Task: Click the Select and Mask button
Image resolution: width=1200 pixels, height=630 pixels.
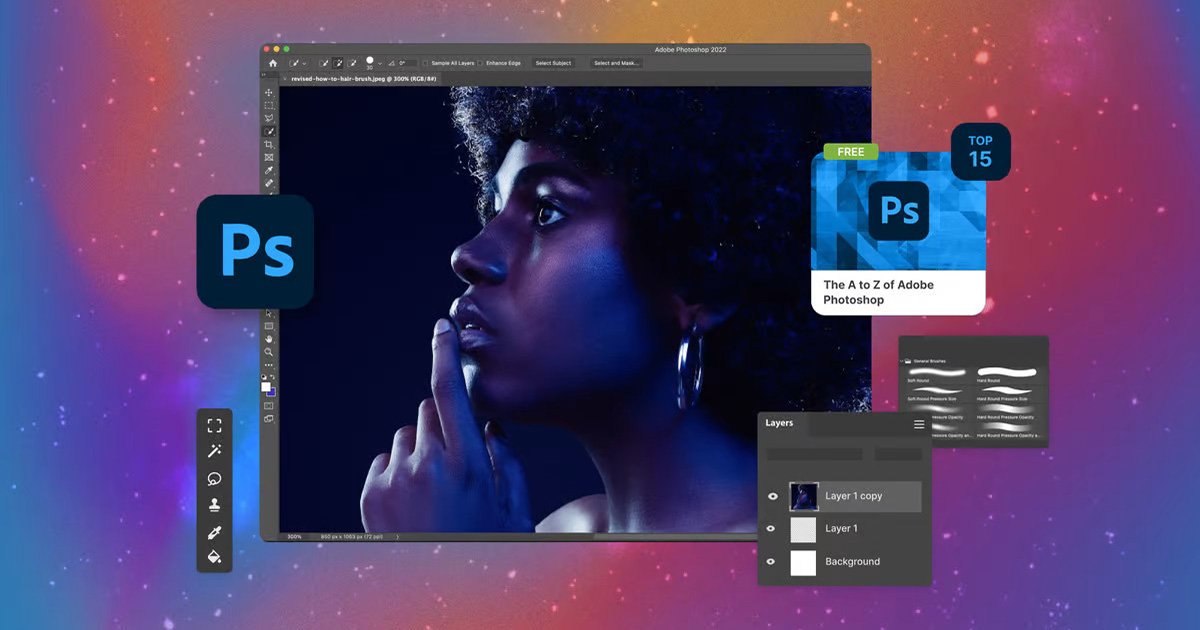Action: (616, 63)
